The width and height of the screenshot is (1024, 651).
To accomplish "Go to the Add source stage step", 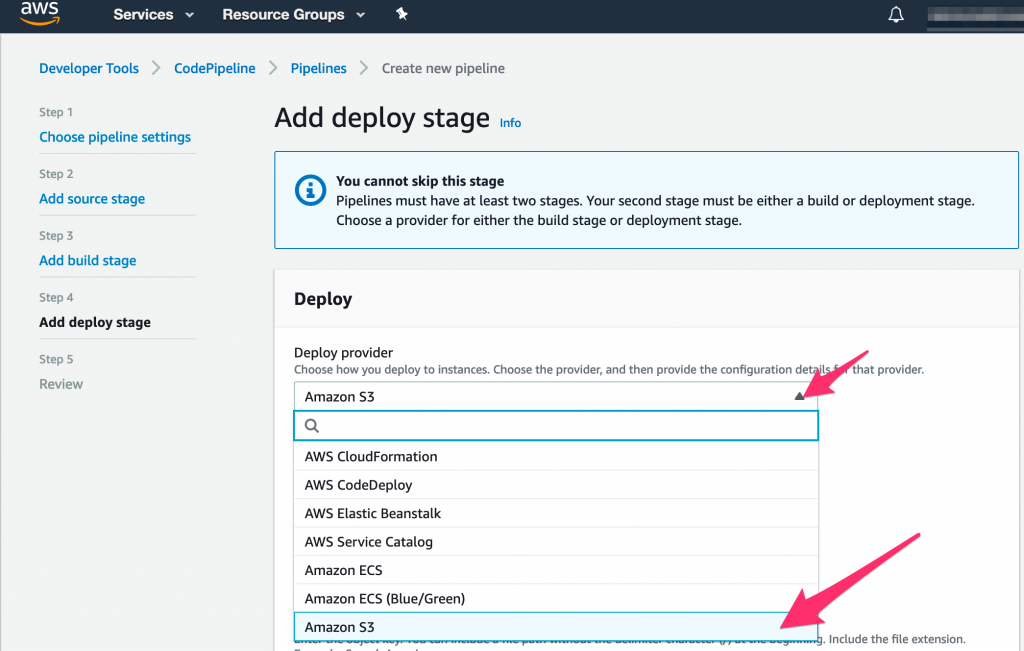I will click(92, 199).
